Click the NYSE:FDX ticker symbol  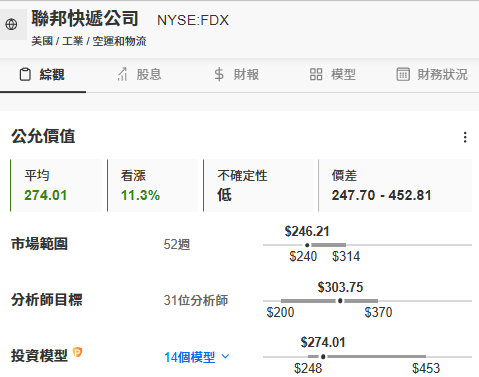(193, 21)
